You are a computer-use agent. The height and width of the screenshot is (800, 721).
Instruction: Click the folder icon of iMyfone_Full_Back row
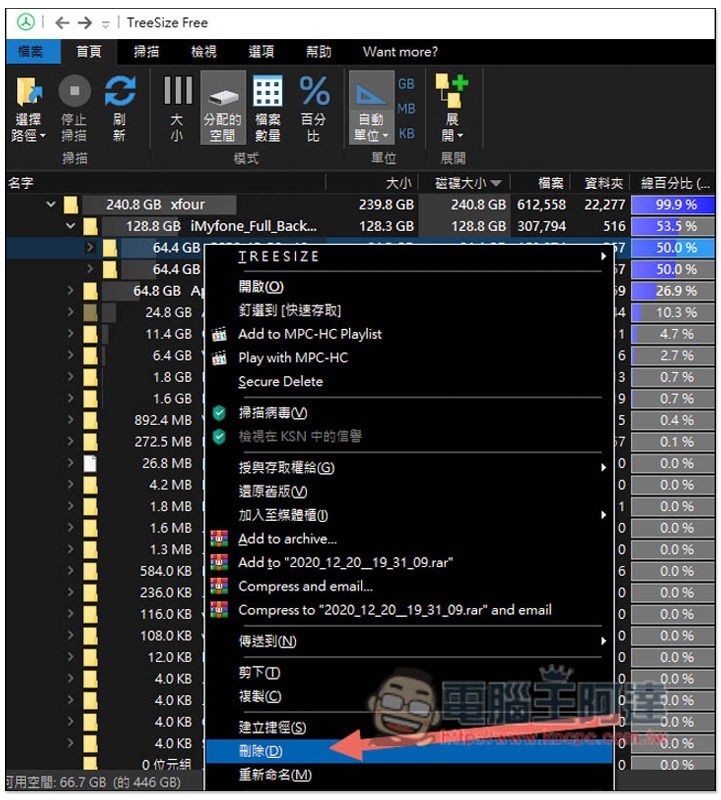90,226
